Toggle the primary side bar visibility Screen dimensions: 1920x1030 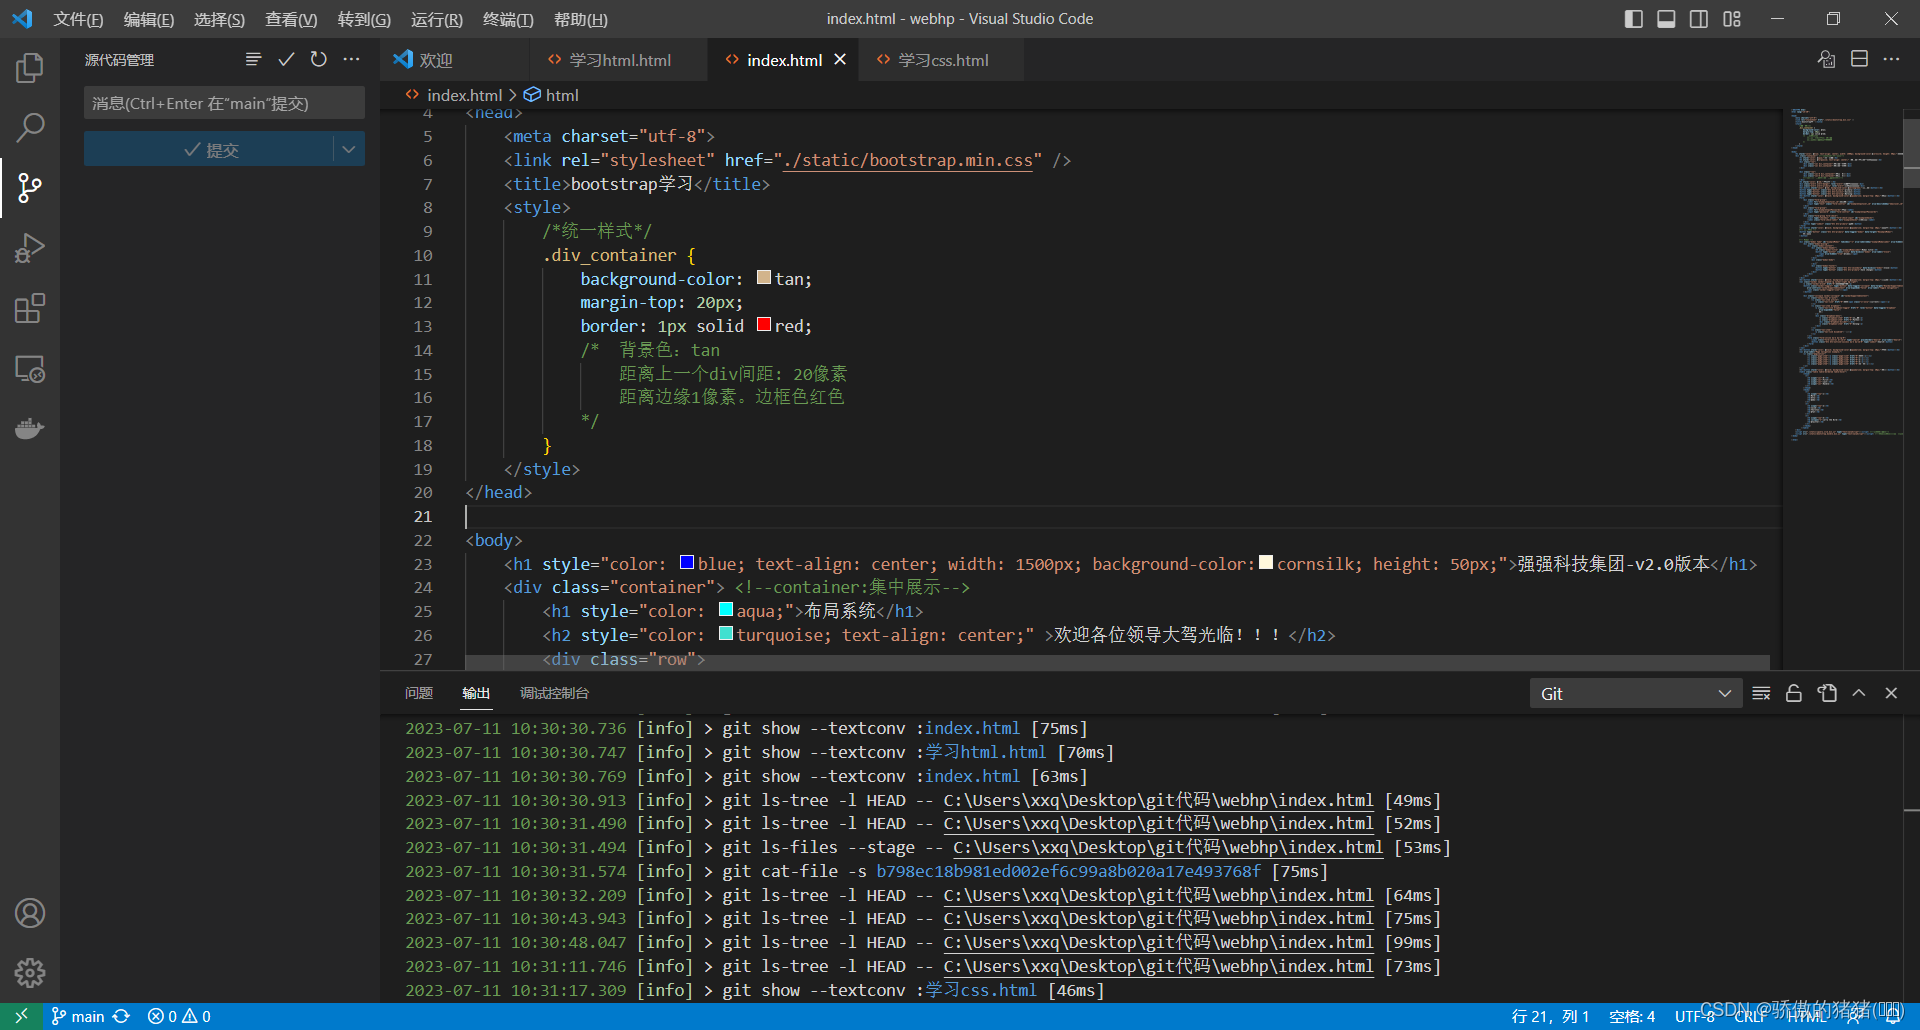(x=1633, y=19)
